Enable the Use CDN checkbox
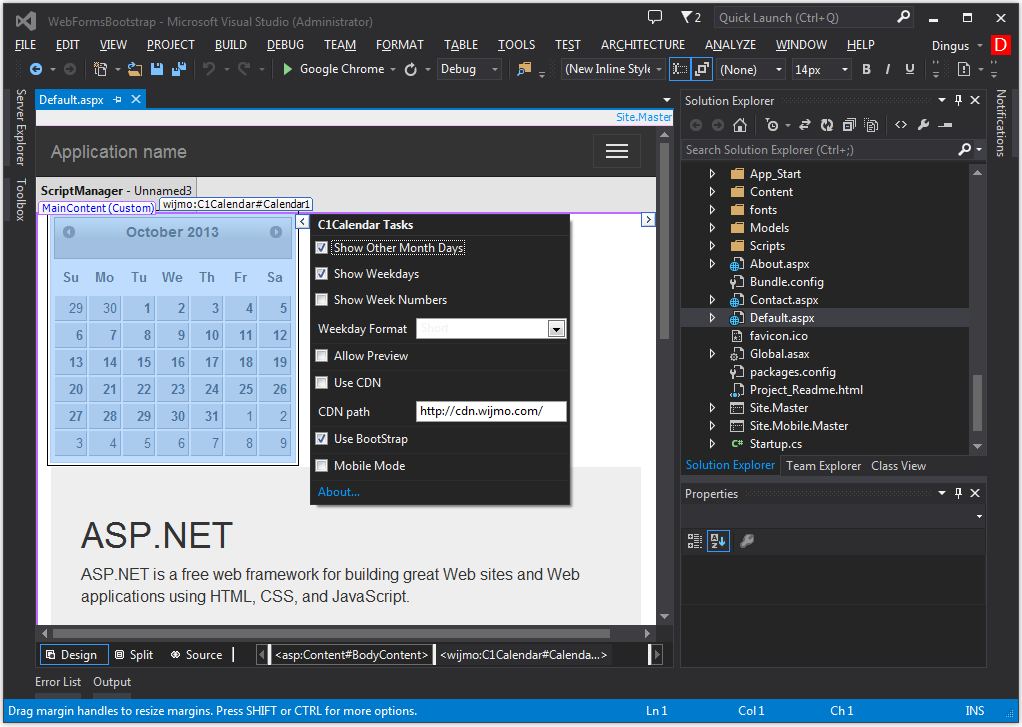The image size is (1022, 727). (321, 383)
